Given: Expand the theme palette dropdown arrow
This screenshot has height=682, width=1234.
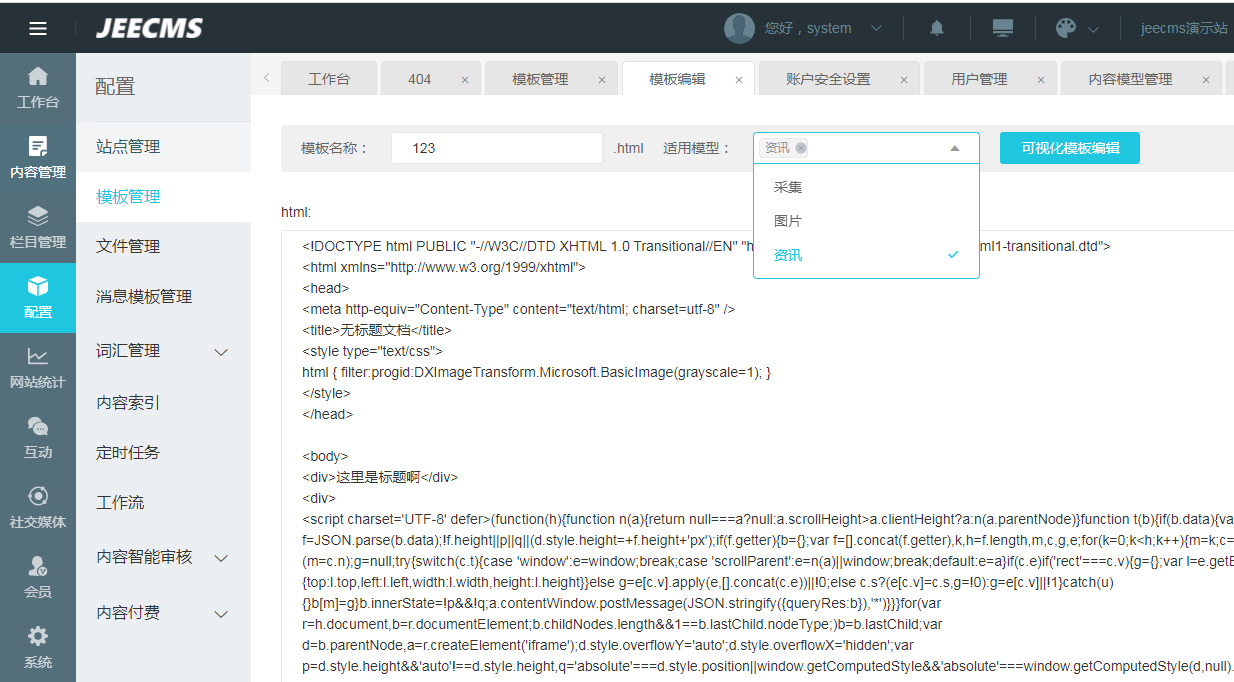Looking at the screenshot, I should point(1093,29).
